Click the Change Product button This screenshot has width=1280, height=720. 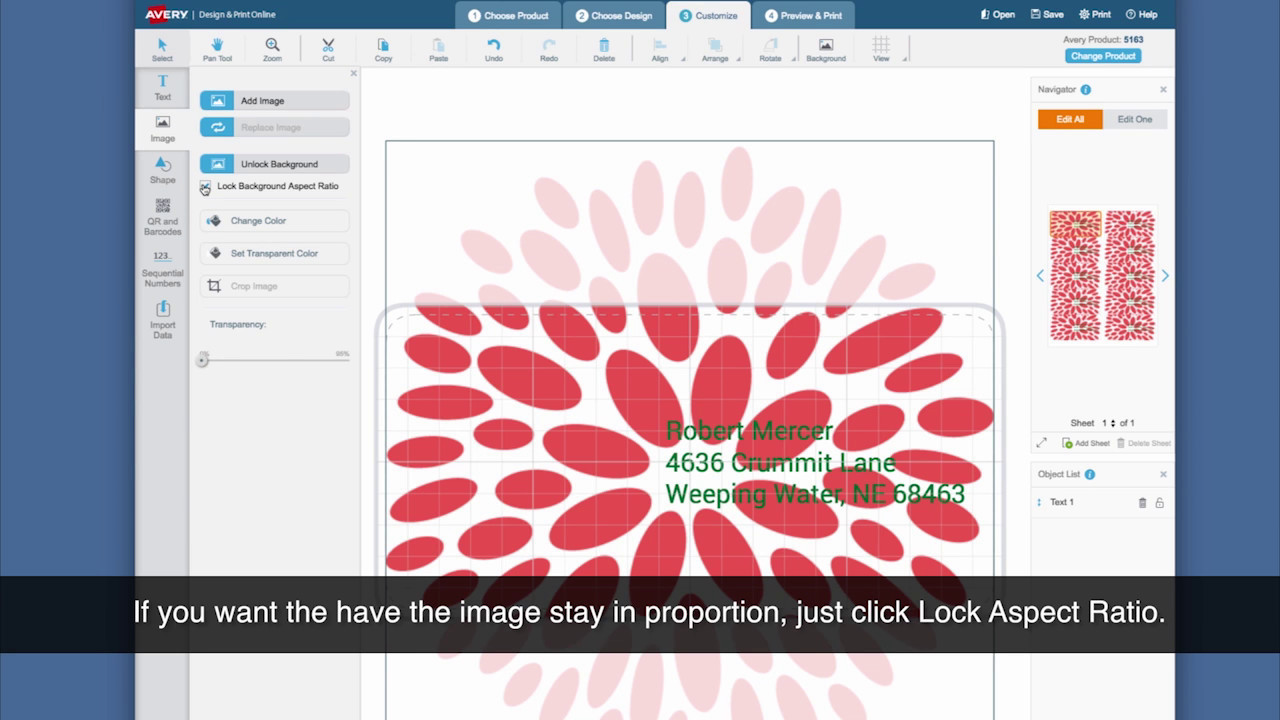click(x=1103, y=56)
